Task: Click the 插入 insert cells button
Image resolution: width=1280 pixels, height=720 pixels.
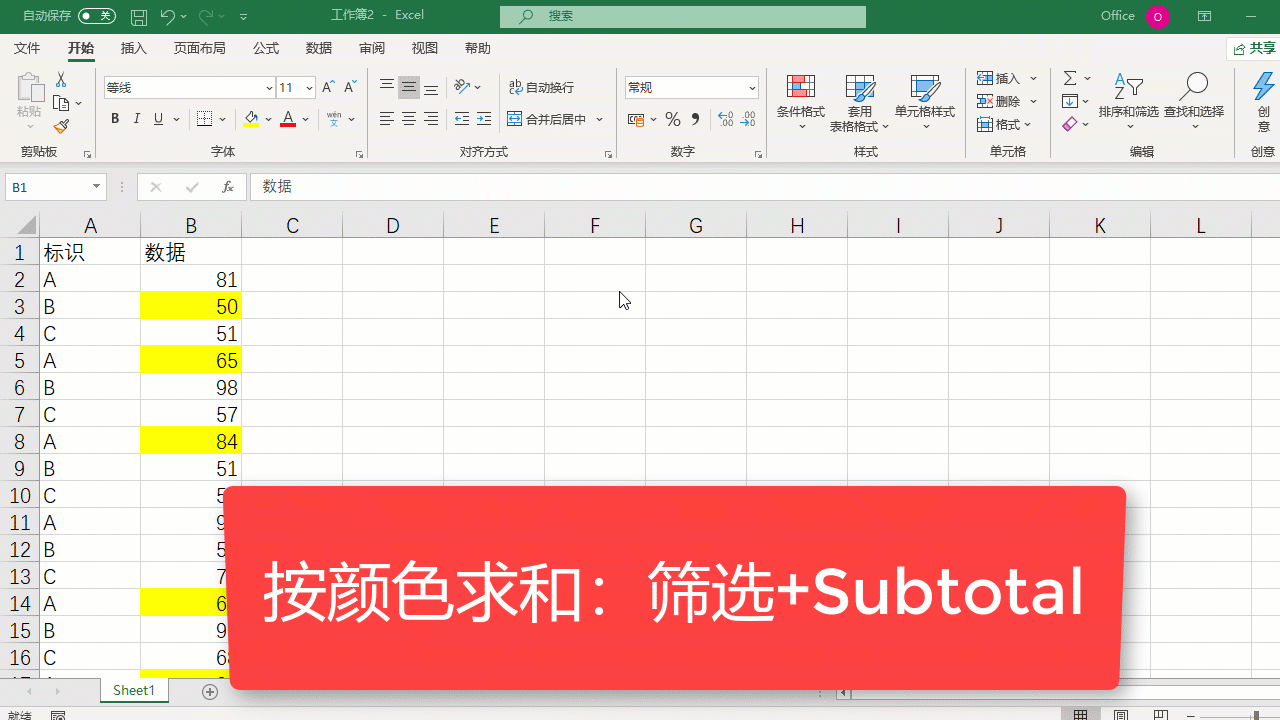Action: (x=1007, y=78)
